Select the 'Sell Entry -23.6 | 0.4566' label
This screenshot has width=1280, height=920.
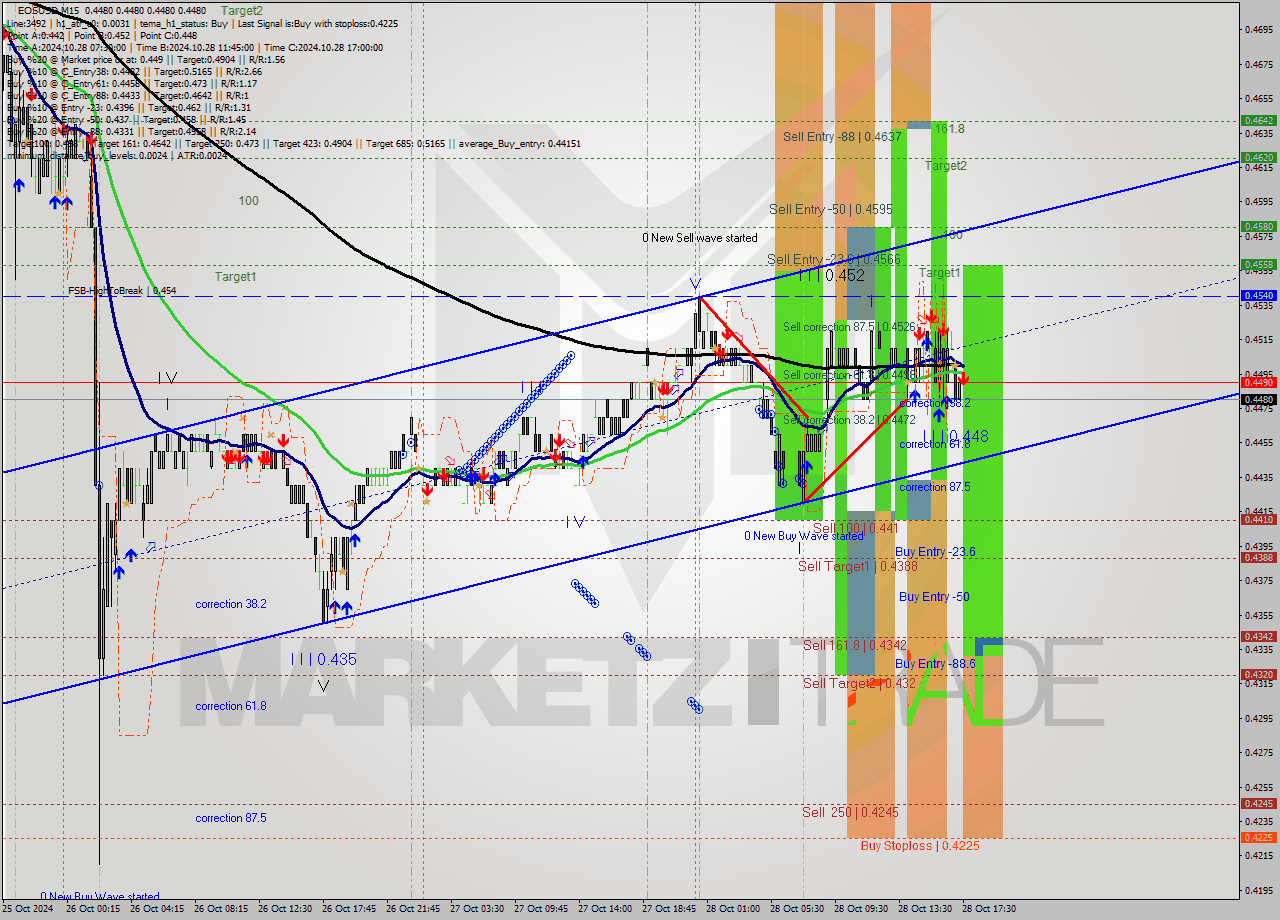(835, 259)
